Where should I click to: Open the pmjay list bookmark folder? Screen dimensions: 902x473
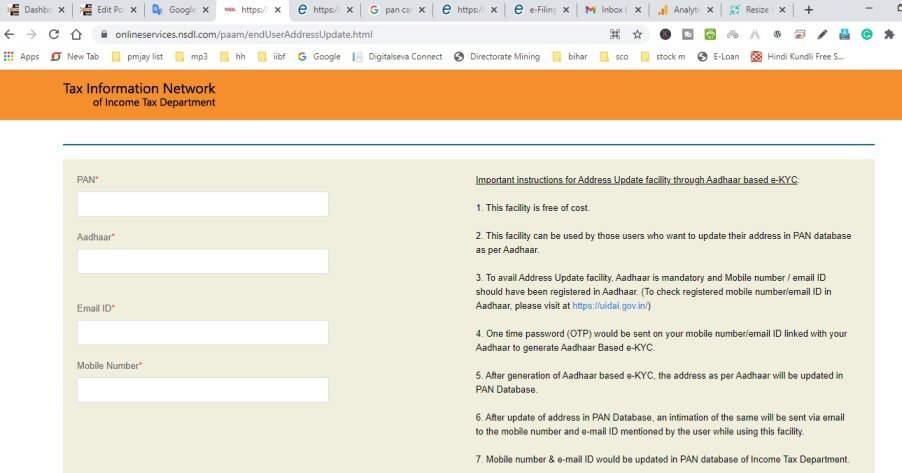coord(137,56)
